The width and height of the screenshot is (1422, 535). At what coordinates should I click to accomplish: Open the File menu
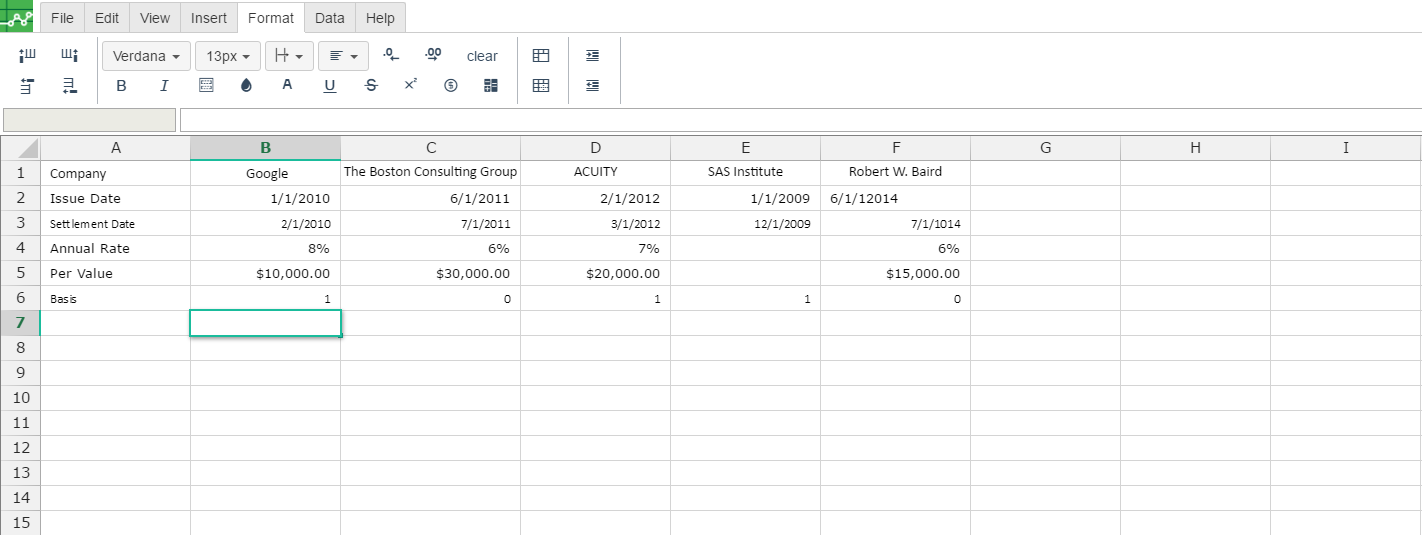62,18
